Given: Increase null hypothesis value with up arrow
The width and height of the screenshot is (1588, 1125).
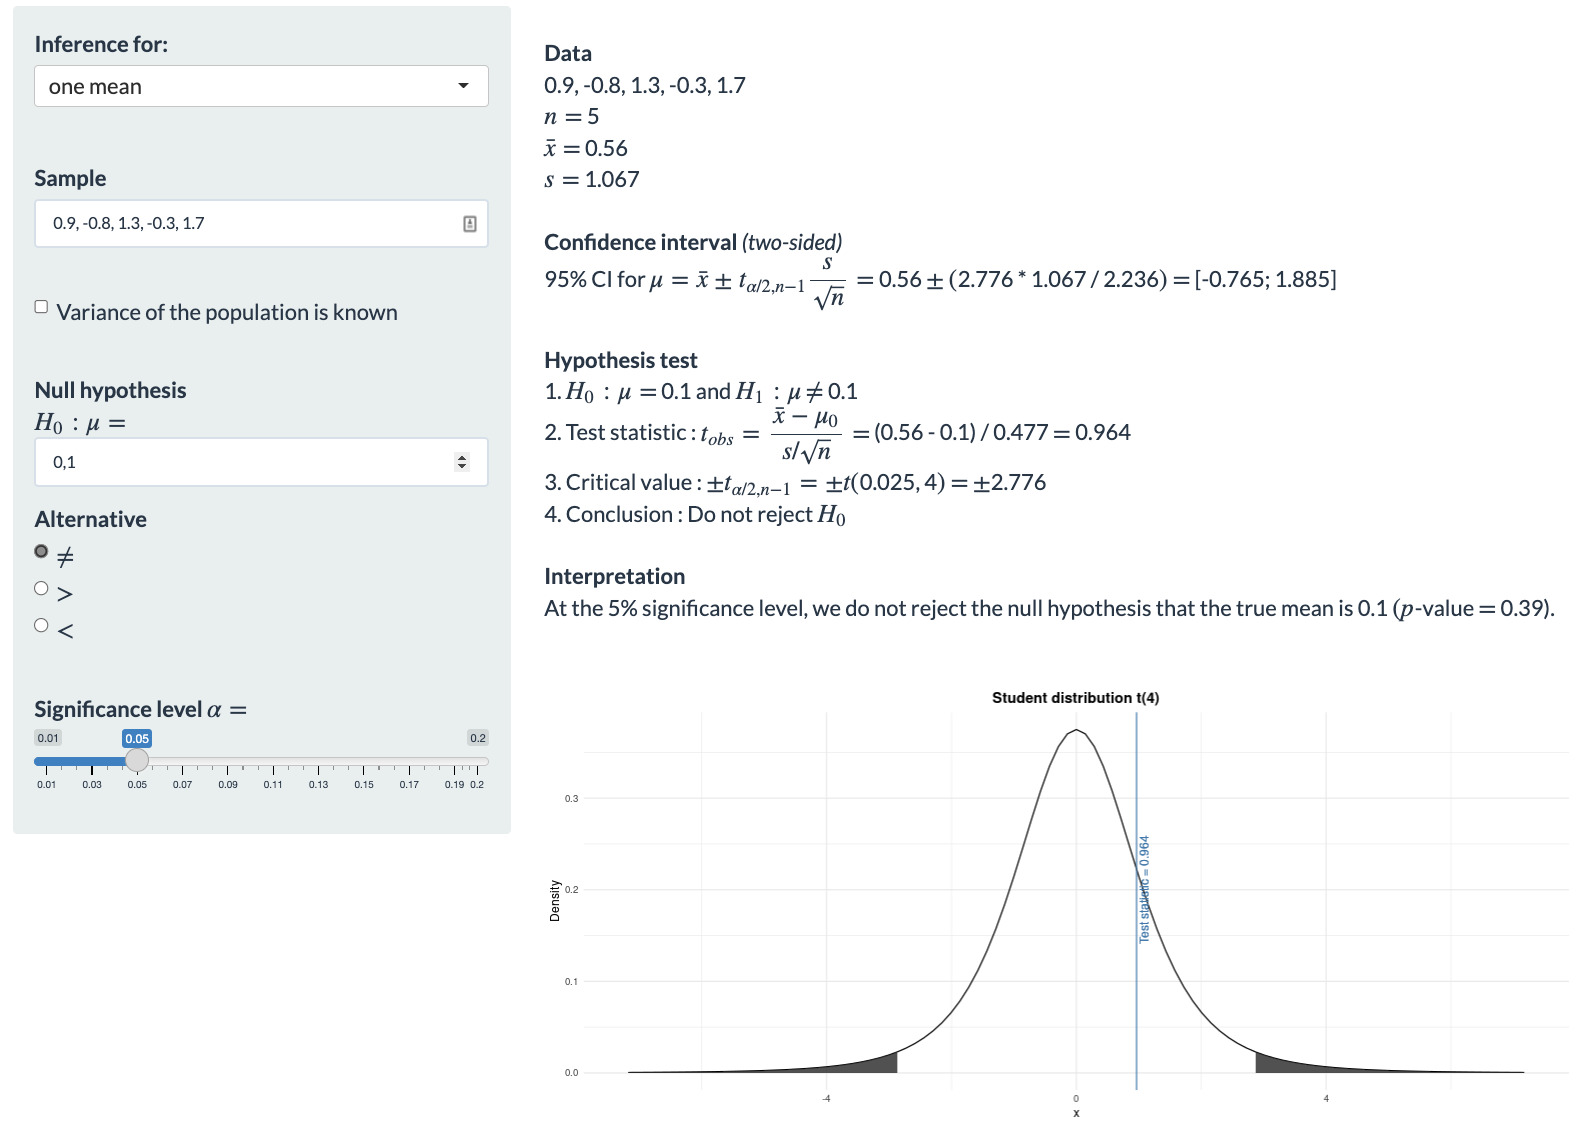Looking at the screenshot, I should point(461,457).
